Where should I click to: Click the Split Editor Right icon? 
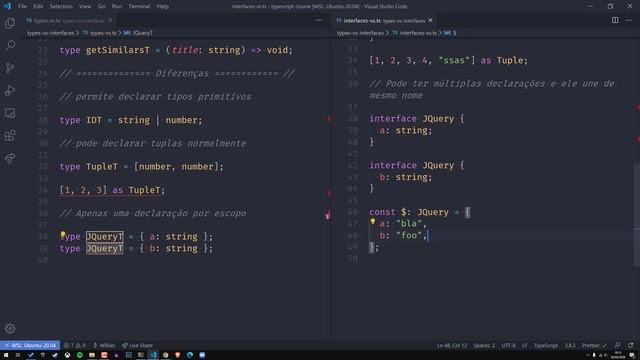(x=615, y=20)
